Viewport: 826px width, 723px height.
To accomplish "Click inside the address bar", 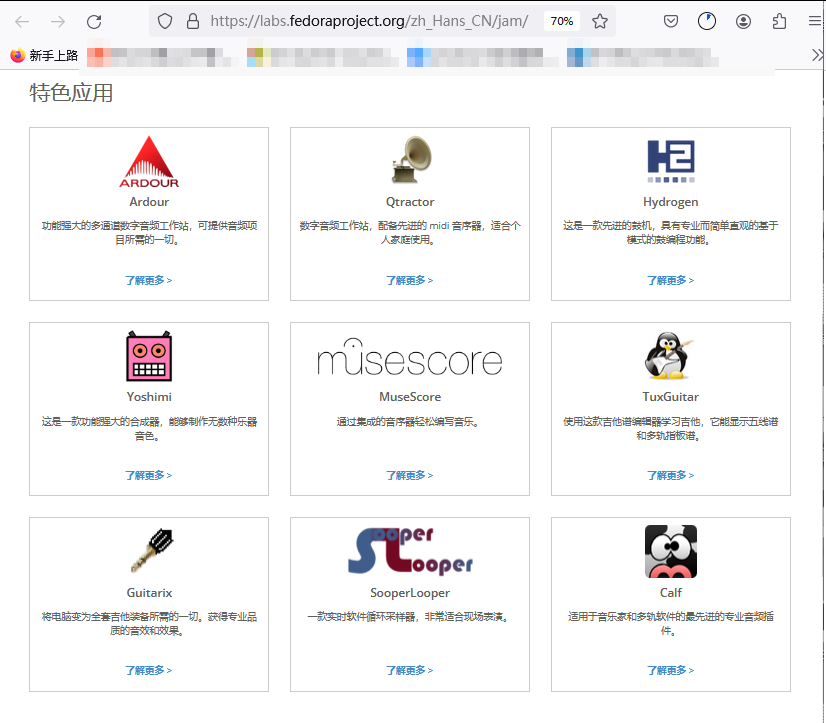I will pyautogui.click(x=350, y=21).
